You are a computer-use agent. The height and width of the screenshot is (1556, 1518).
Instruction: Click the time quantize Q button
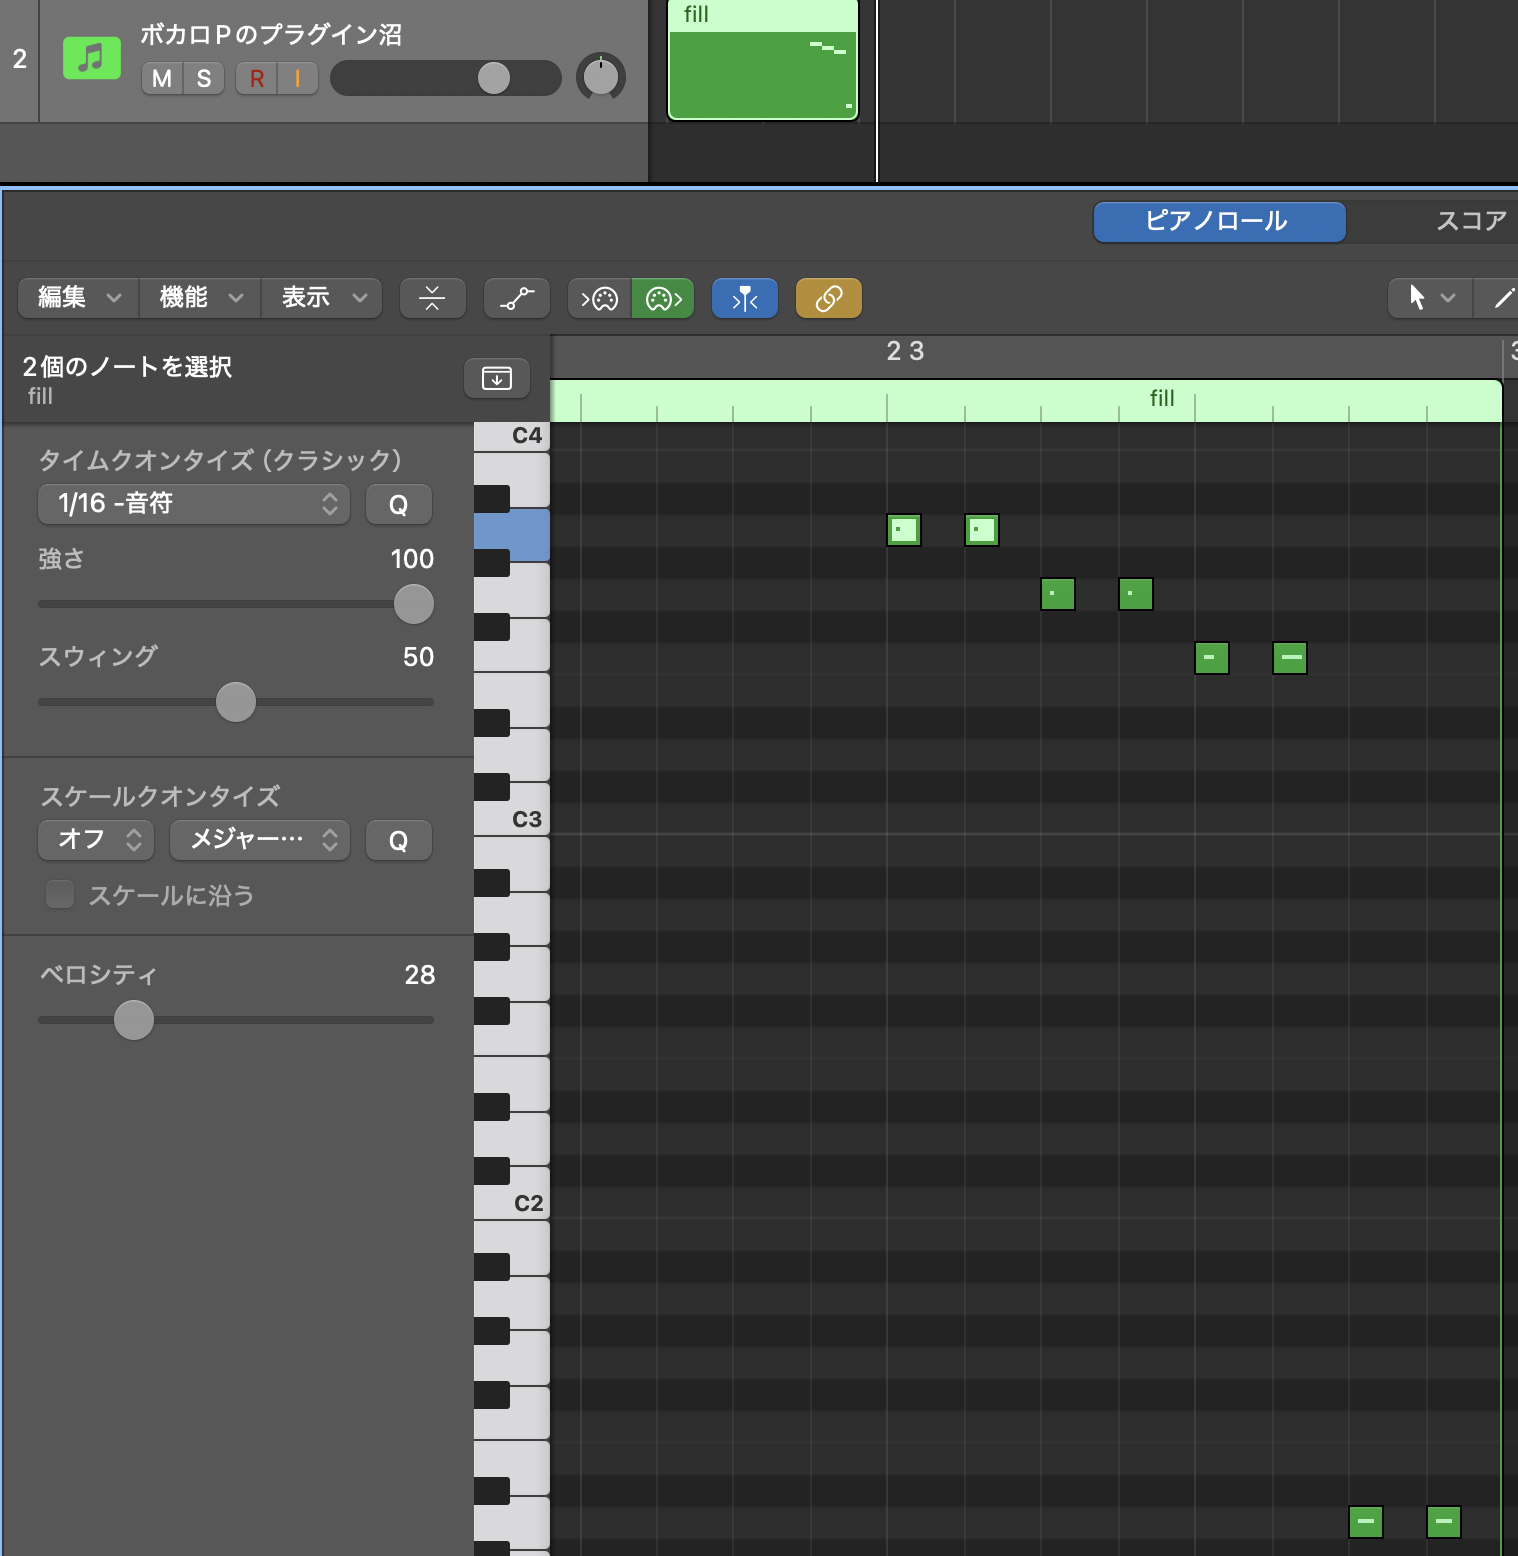point(398,504)
